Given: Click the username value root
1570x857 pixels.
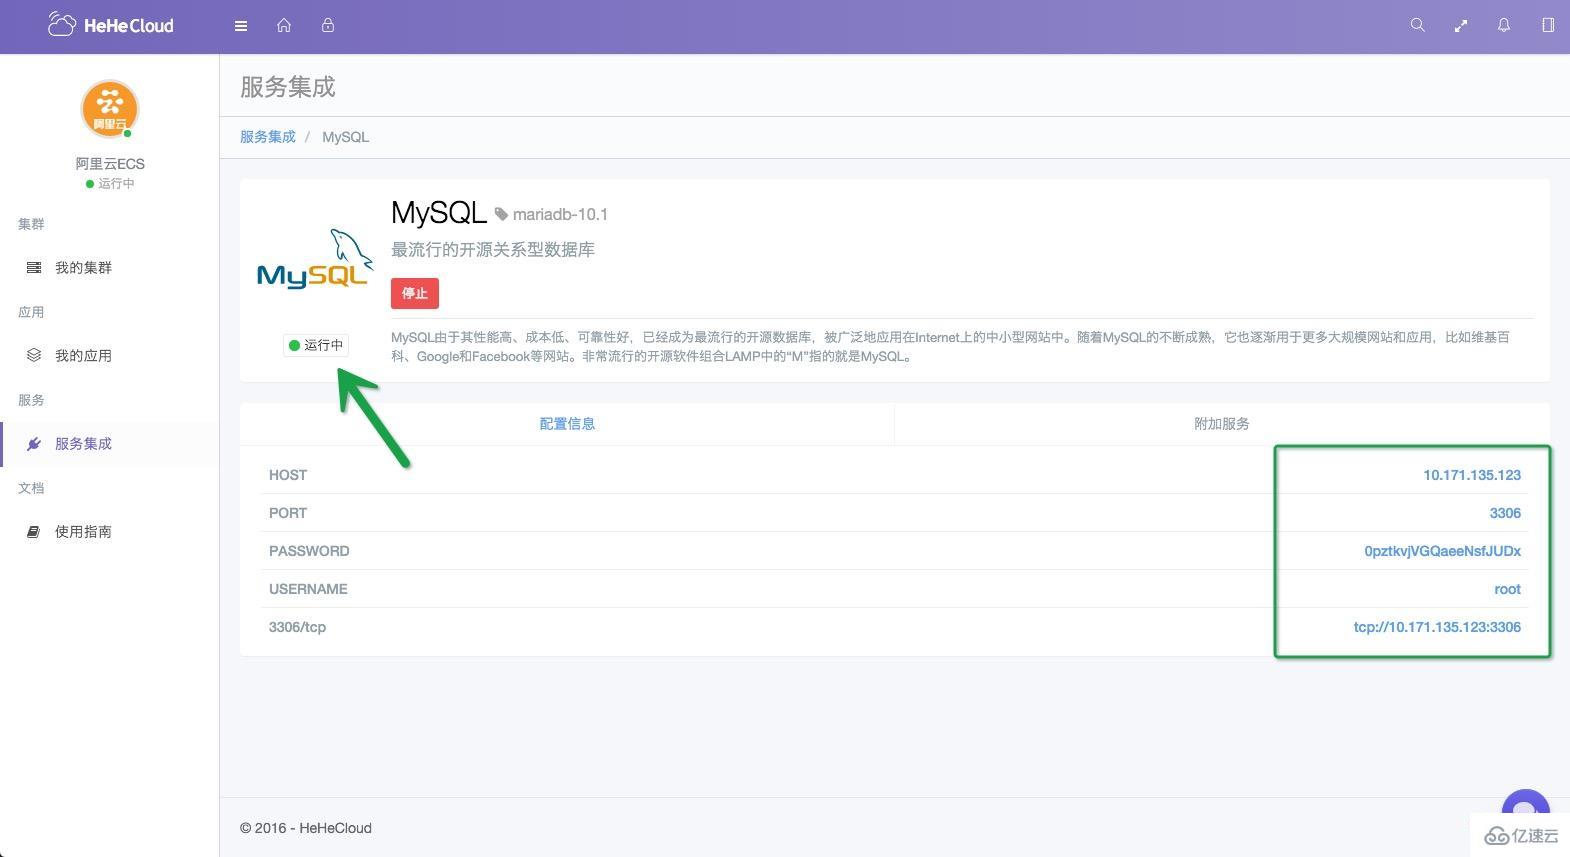Looking at the screenshot, I should pyautogui.click(x=1508, y=589).
